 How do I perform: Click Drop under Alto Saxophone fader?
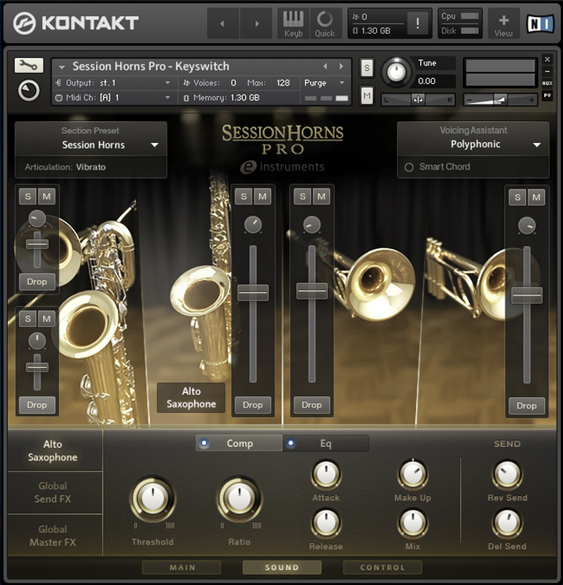(x=253, y=405)
